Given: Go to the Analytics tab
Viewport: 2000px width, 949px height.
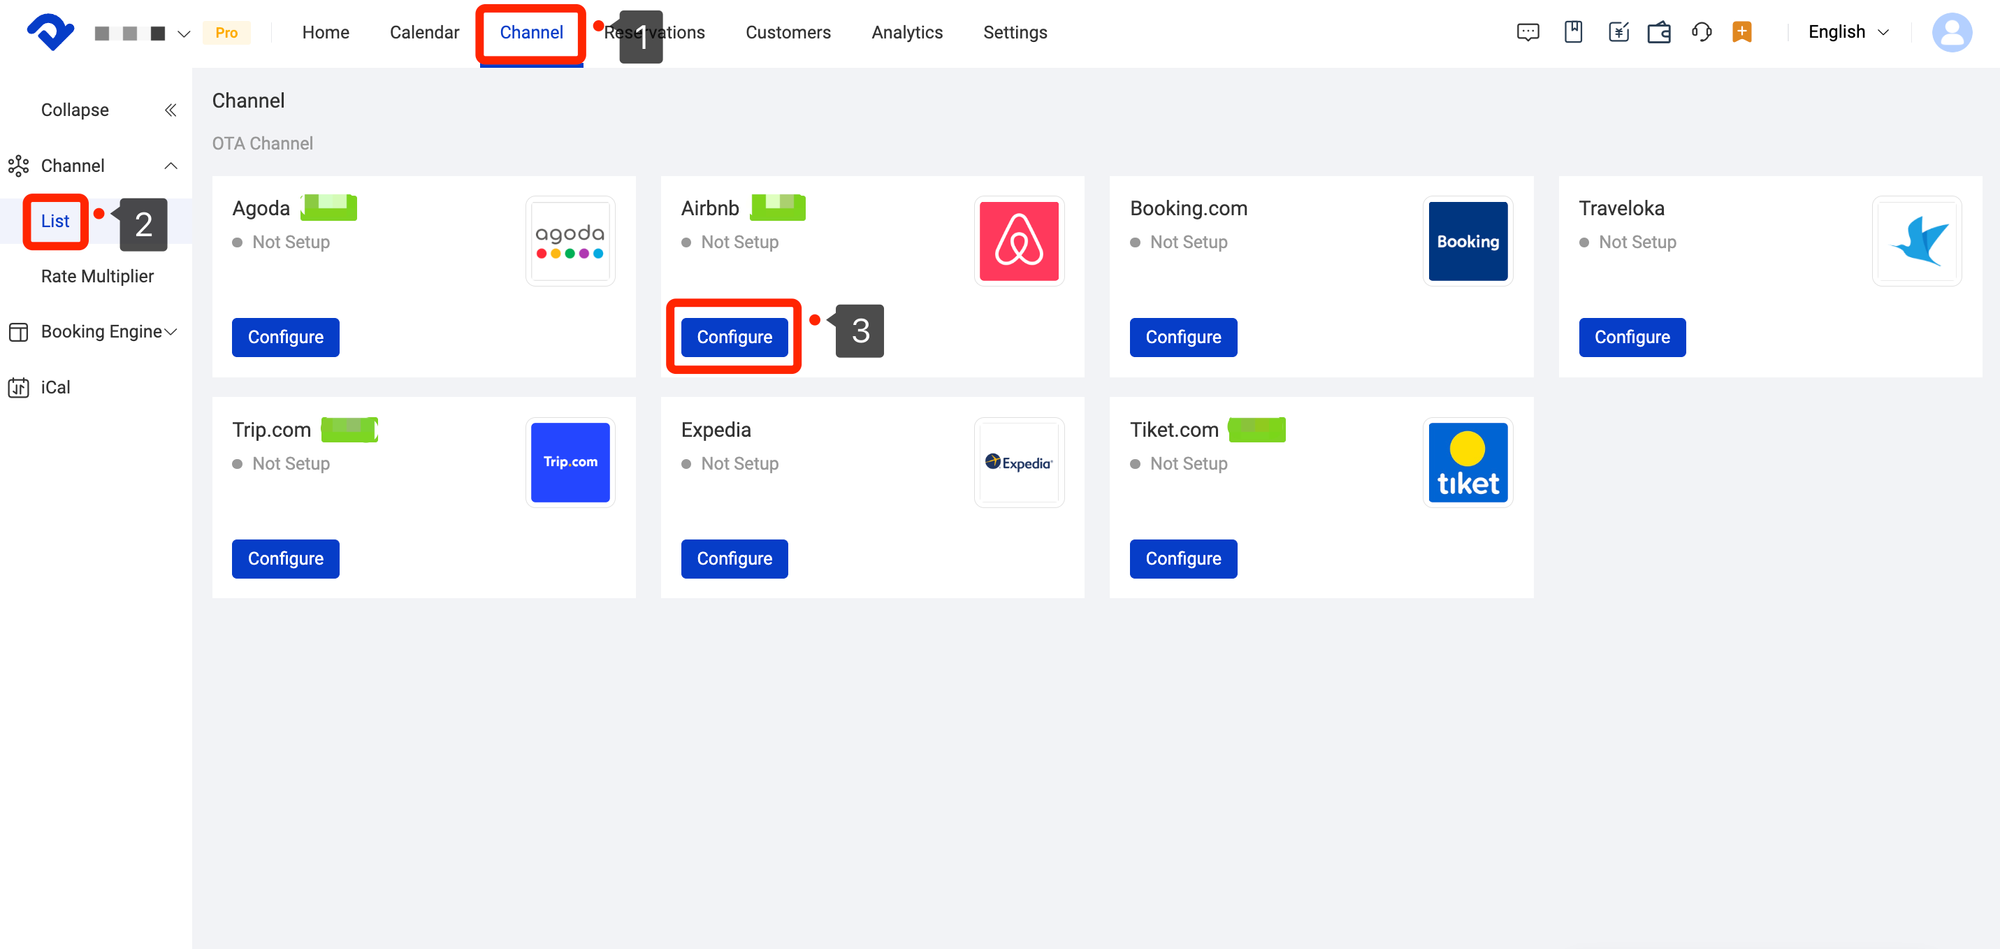Looking at the screenshot, I should tap(906, 32).
